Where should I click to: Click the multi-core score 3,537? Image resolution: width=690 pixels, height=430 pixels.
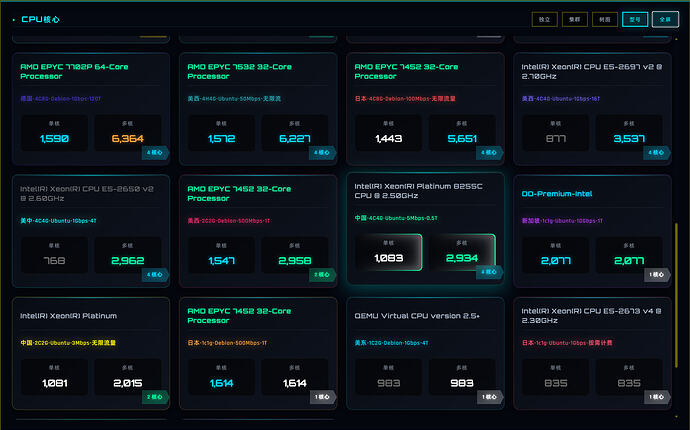(629, 139)
